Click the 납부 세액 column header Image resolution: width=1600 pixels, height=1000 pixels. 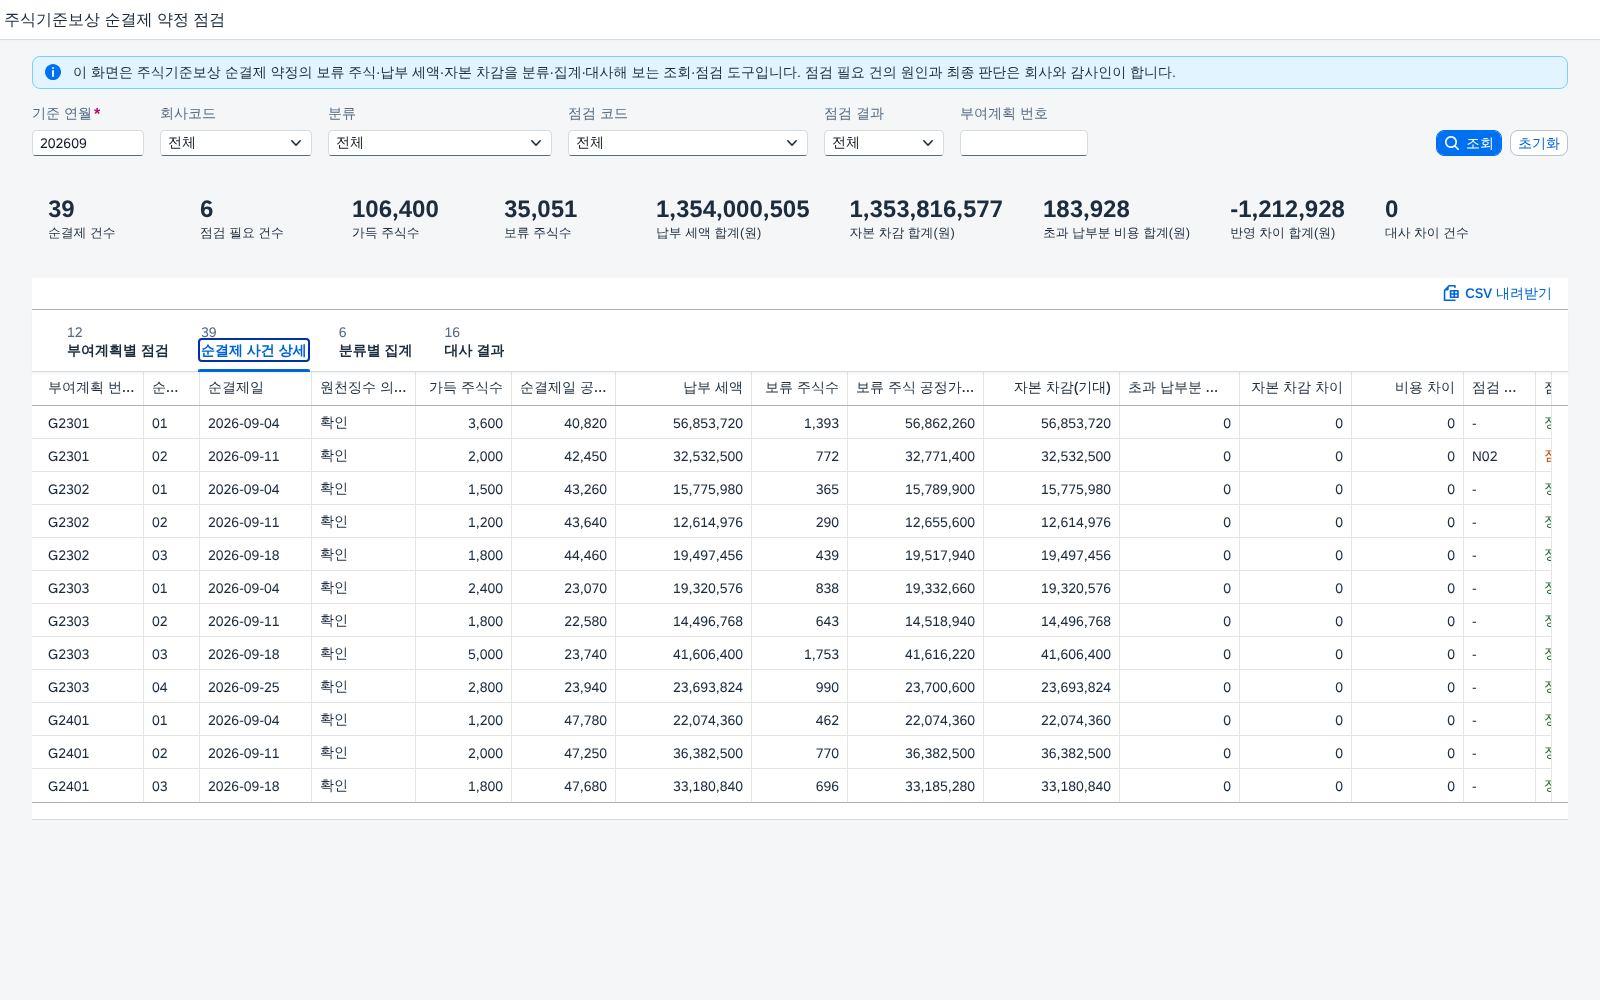[x=683, y=388]
